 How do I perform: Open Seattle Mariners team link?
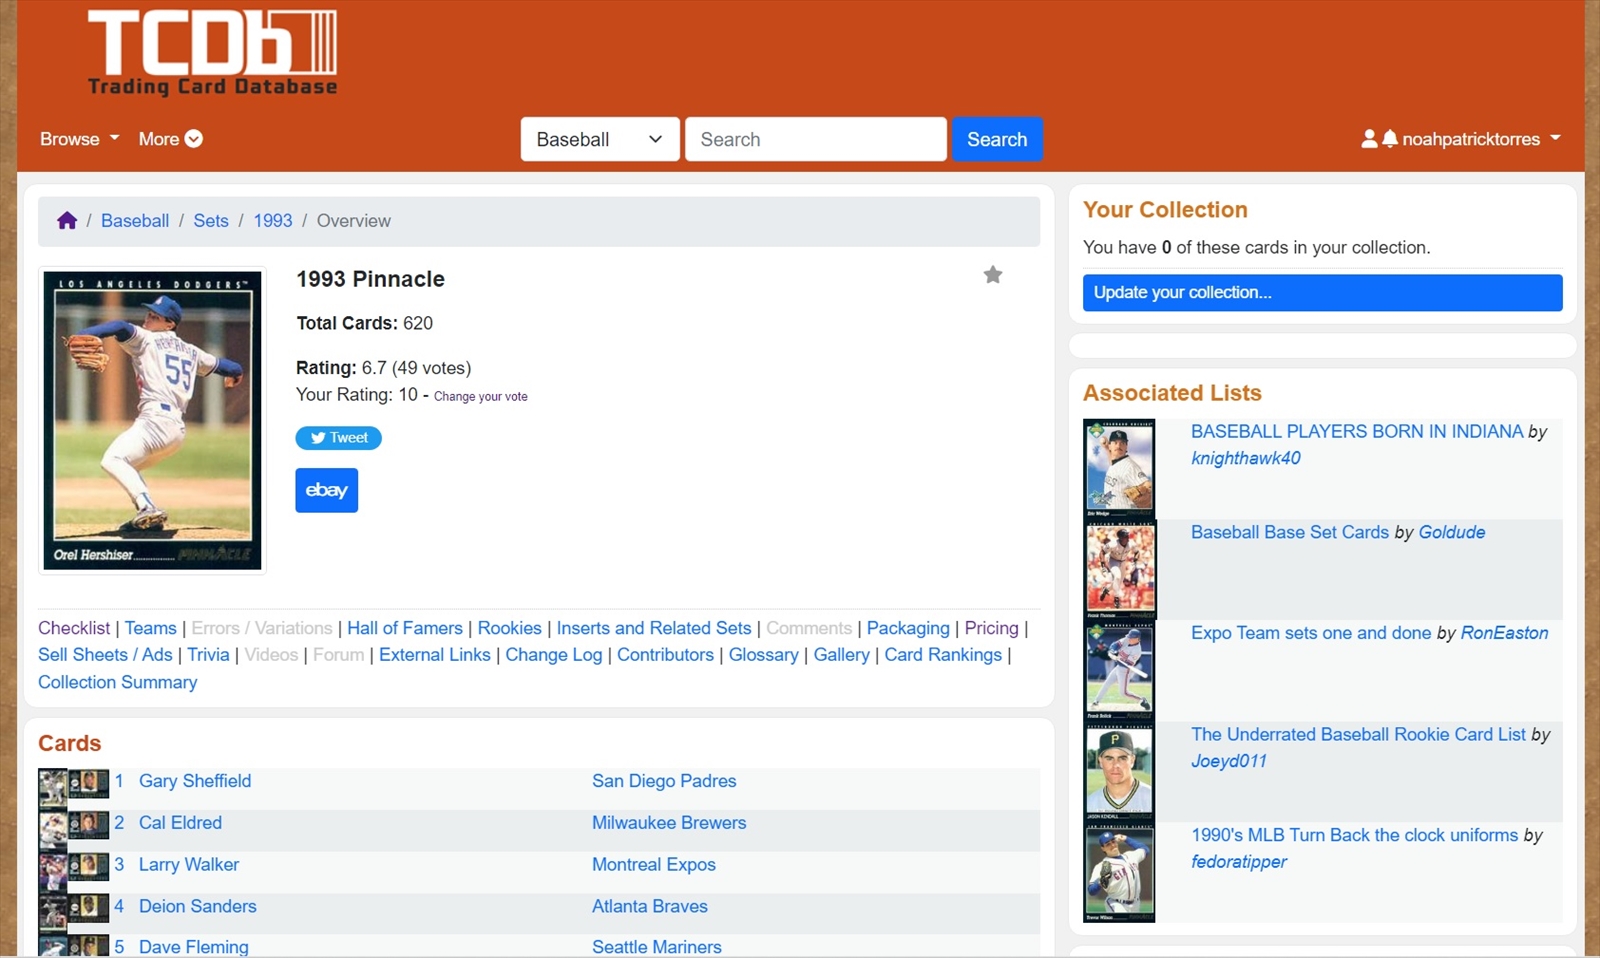657,947
